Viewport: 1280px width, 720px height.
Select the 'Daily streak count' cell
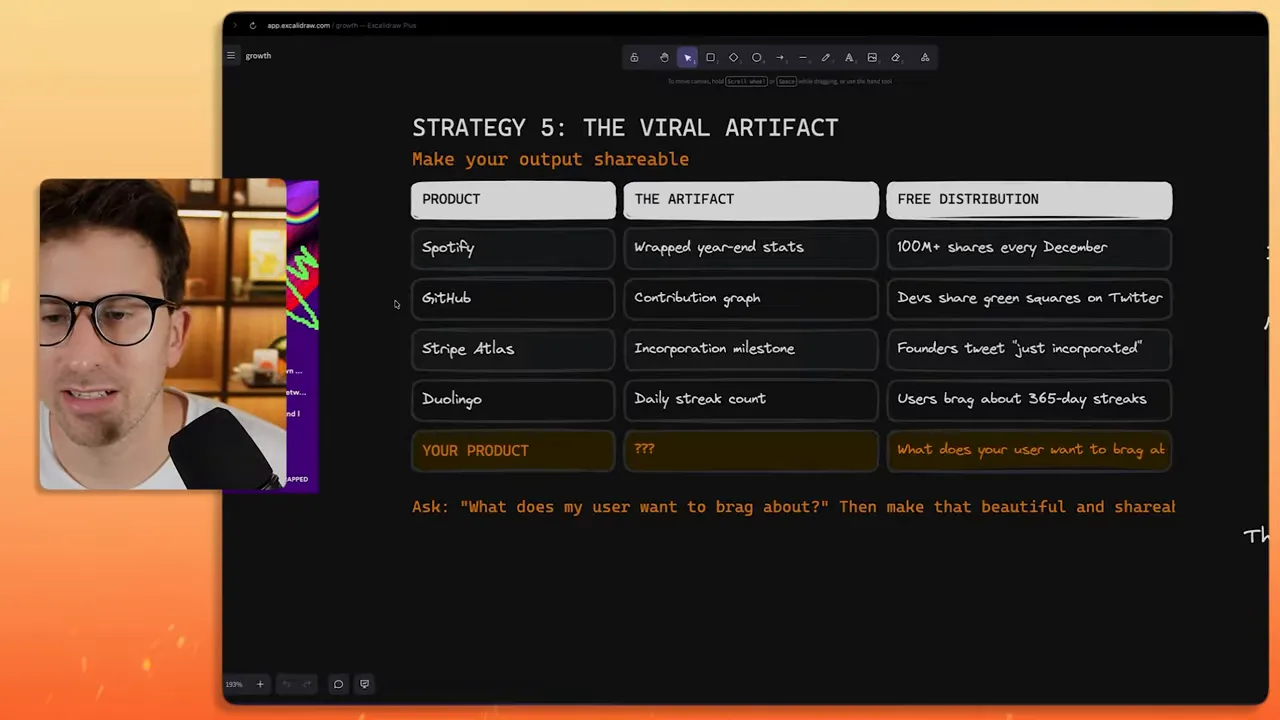coord(751,400)
